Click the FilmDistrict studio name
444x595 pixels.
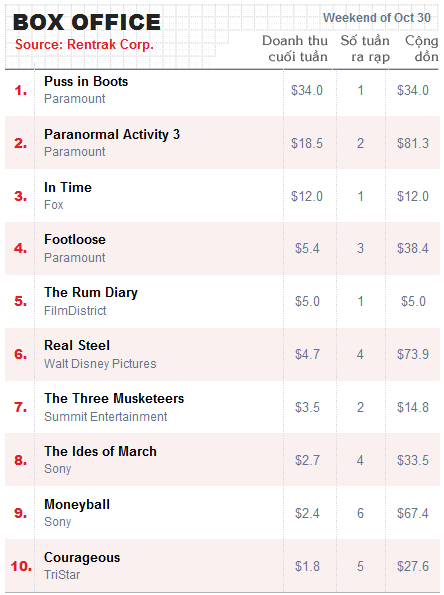pyautogui.click(x=75, y=310)
